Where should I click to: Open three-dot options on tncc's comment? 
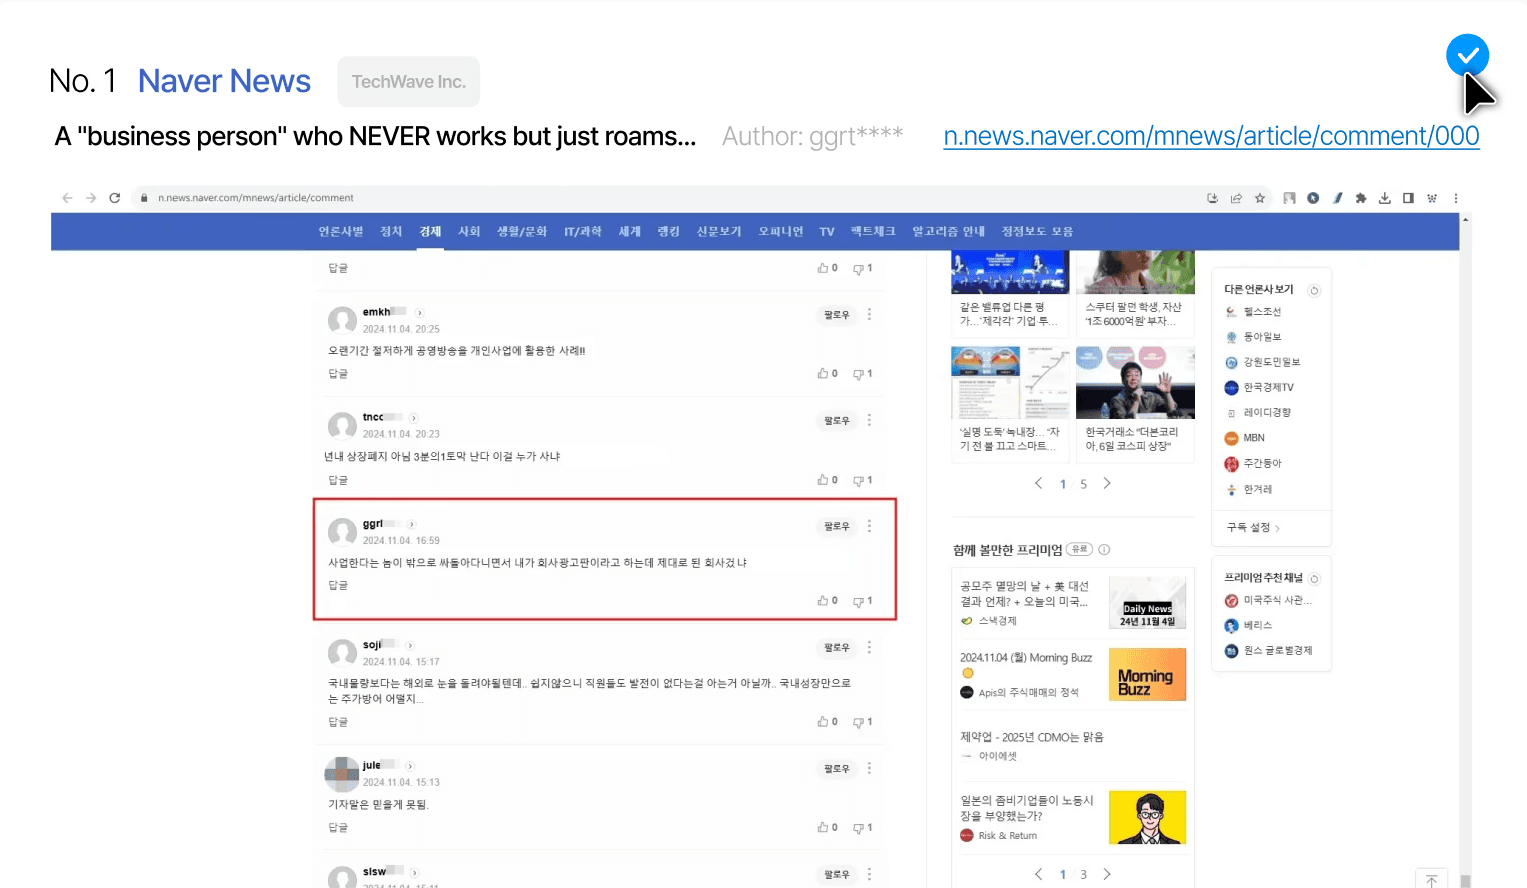tap(870, 420)
